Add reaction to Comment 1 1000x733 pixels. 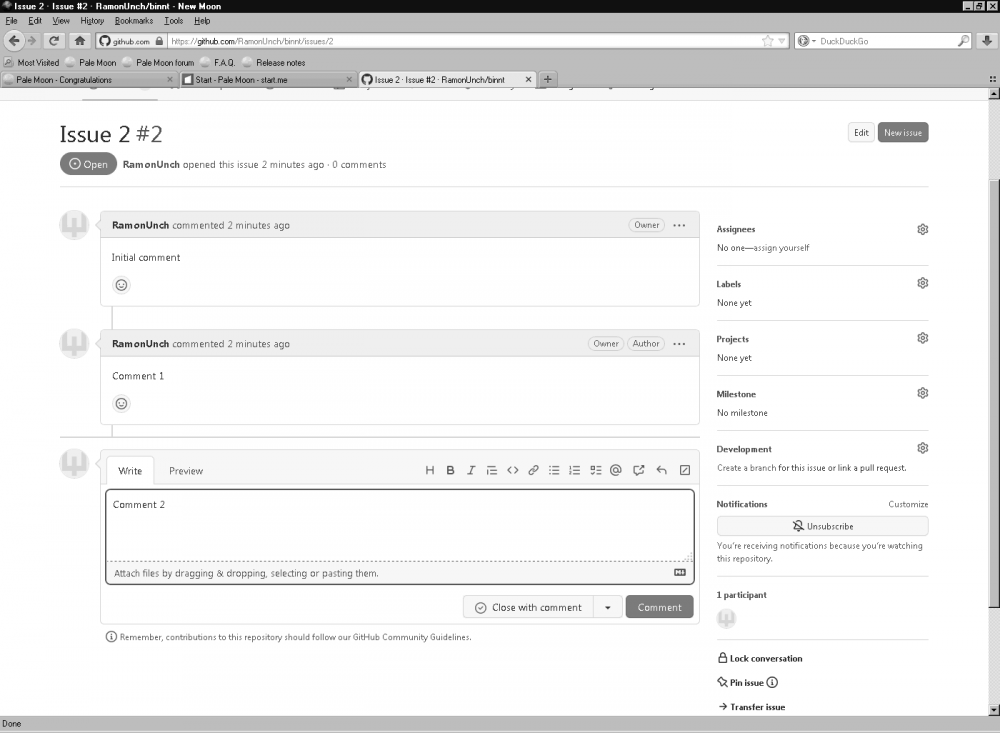pyautogui.click(x=121, y=403)
